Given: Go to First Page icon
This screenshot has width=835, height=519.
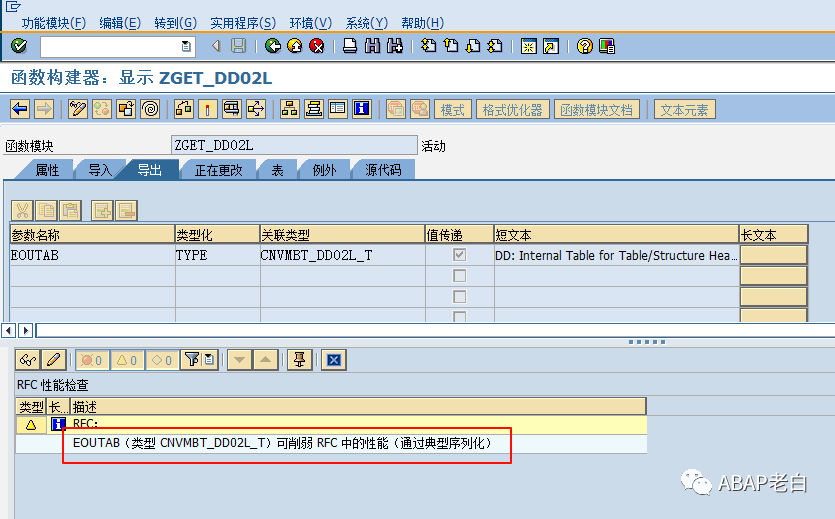Looking at the screenshot, I should (x=429, y=46).
